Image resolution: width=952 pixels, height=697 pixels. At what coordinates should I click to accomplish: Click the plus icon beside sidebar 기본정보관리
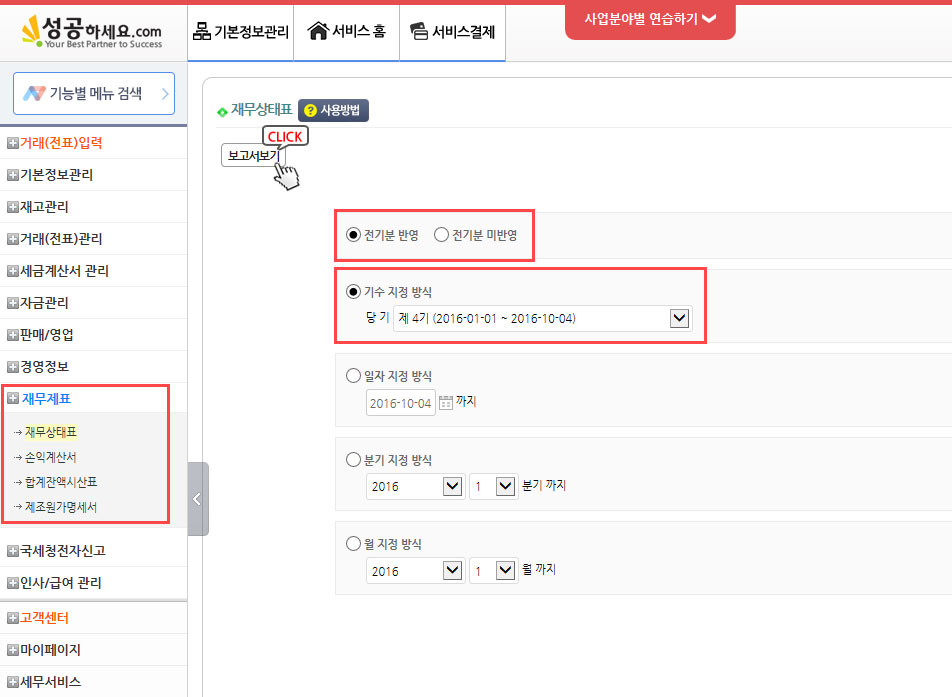12,175
